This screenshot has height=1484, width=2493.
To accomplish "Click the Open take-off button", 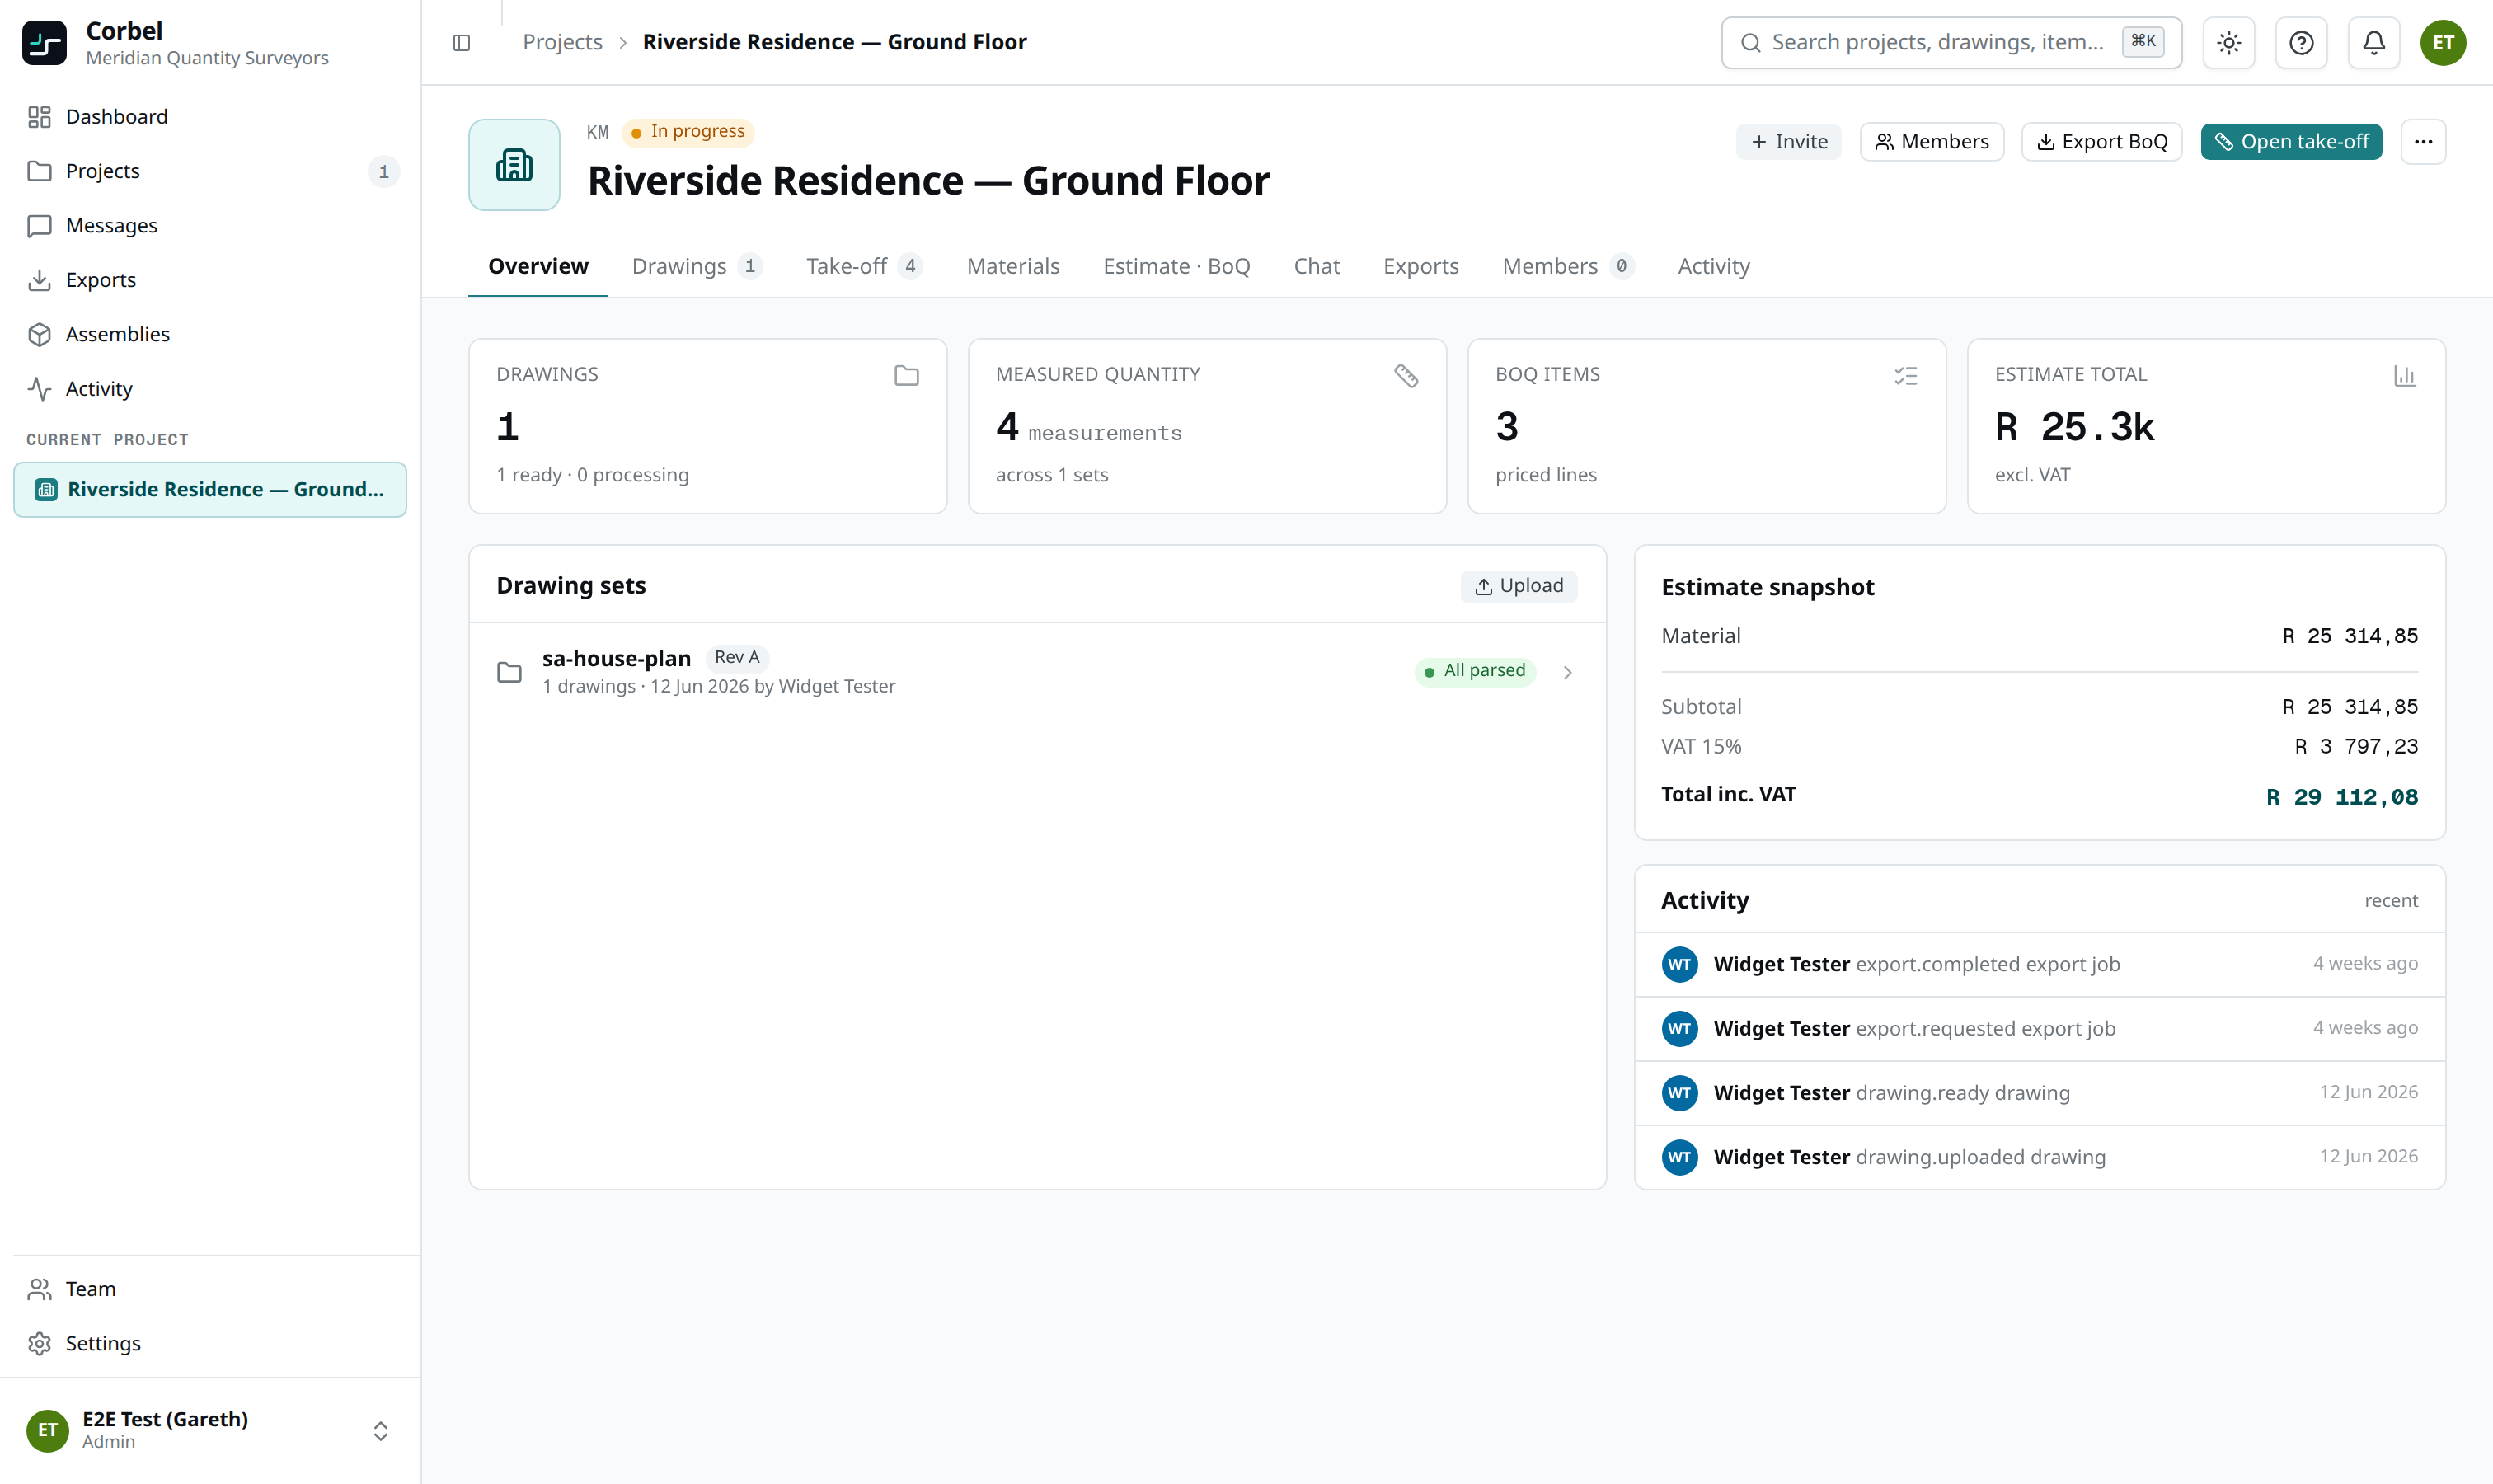I will pos(2291,141).
